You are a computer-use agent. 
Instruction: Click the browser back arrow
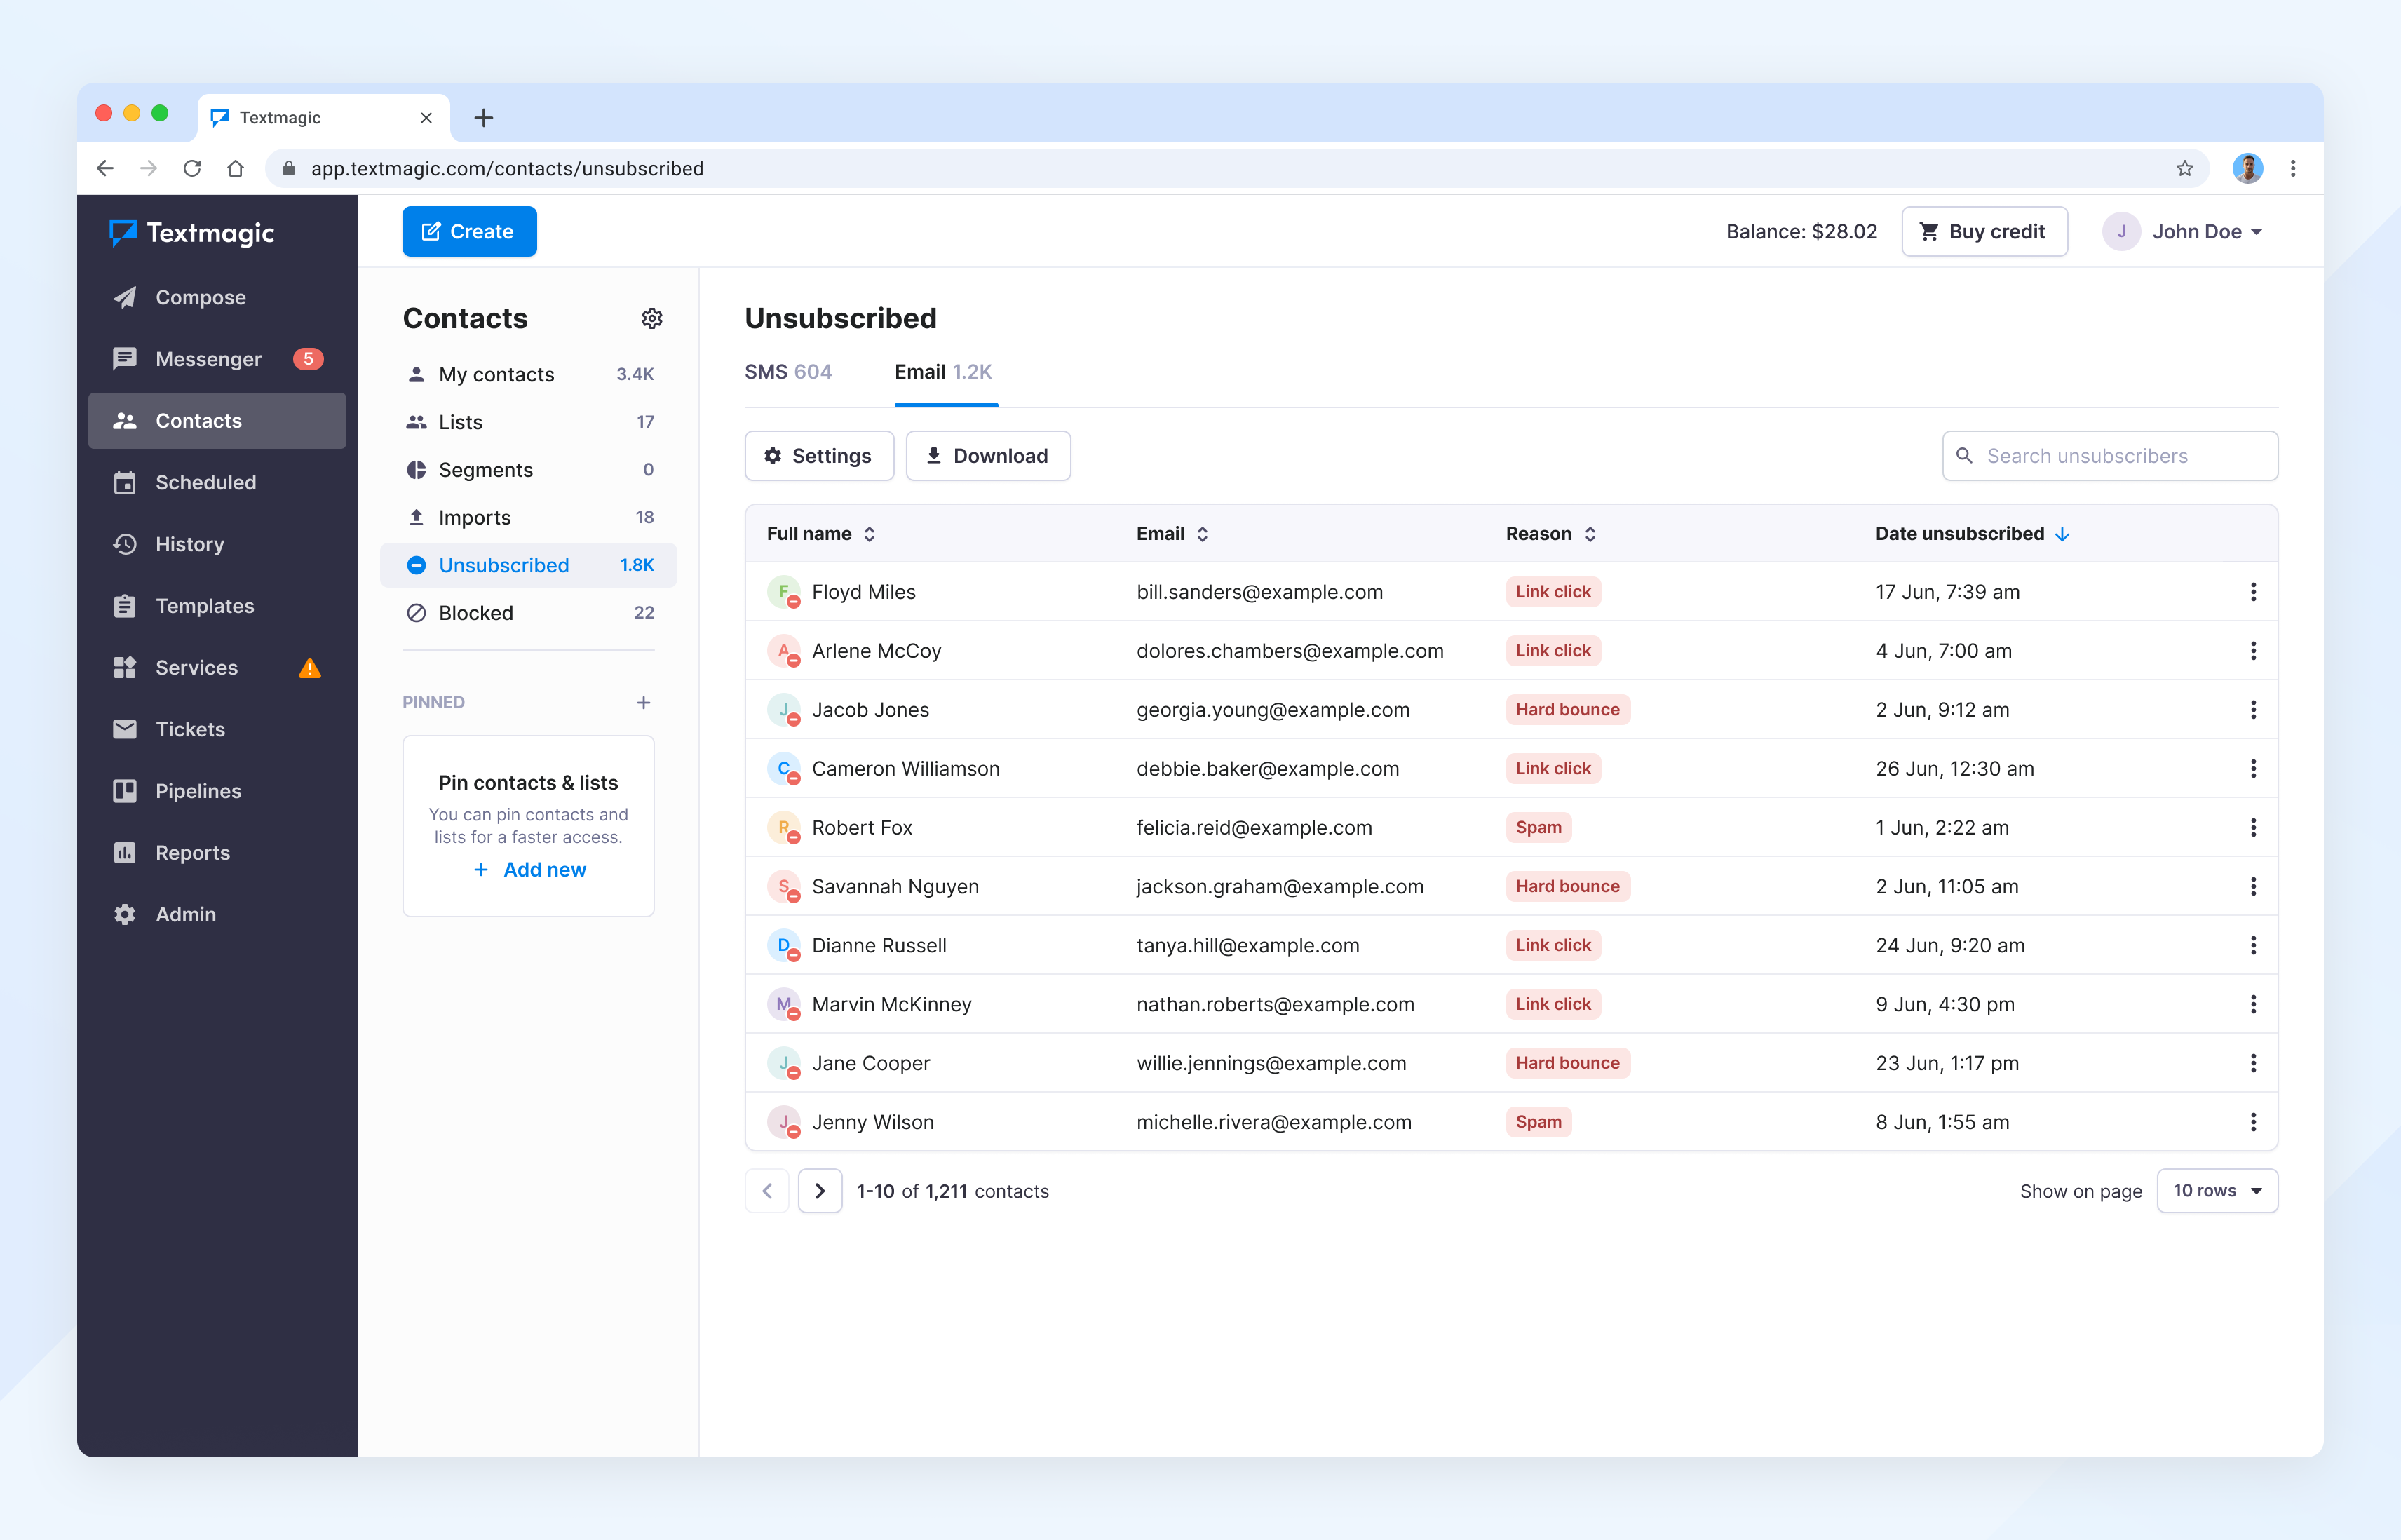point(105,168)
